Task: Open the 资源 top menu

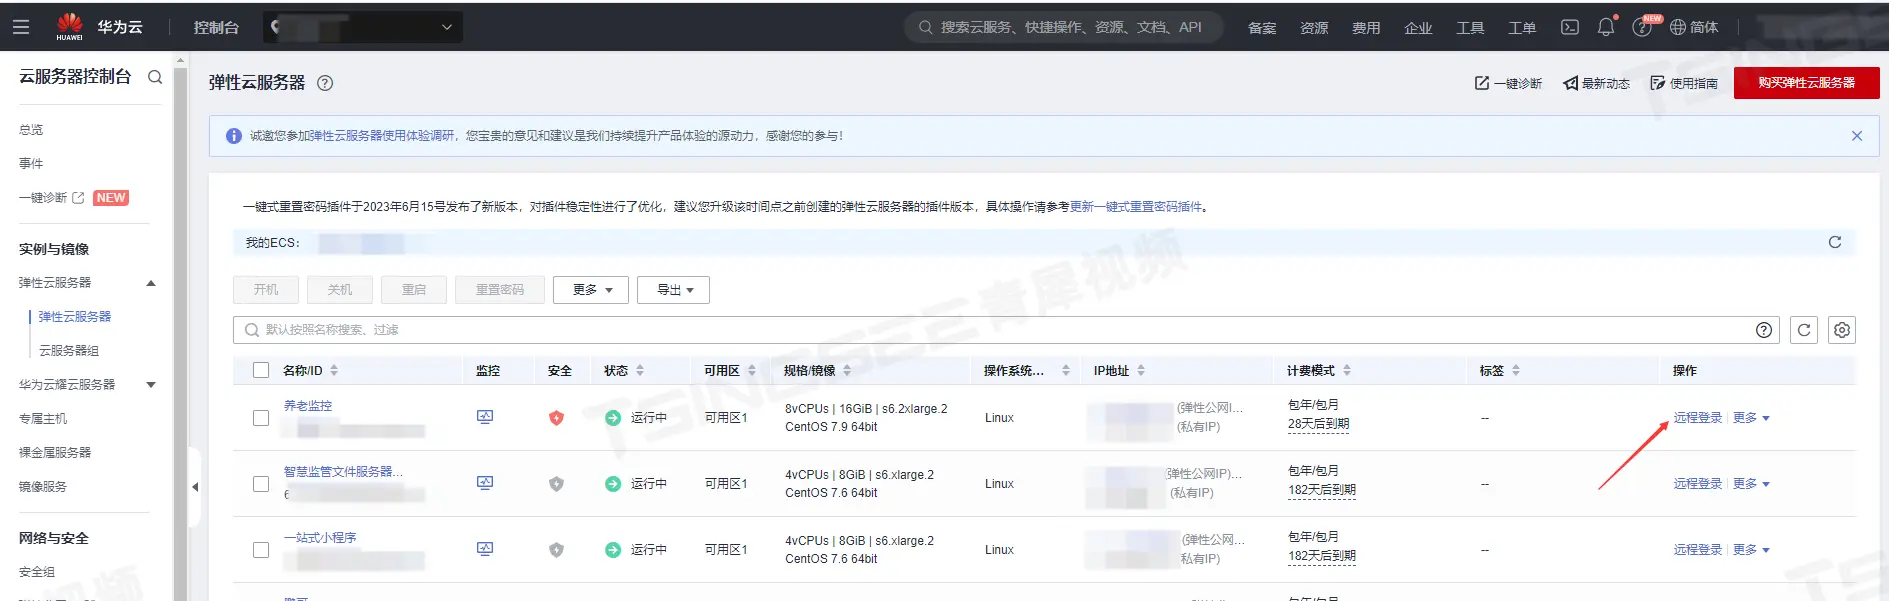Action: point(1314,28)
